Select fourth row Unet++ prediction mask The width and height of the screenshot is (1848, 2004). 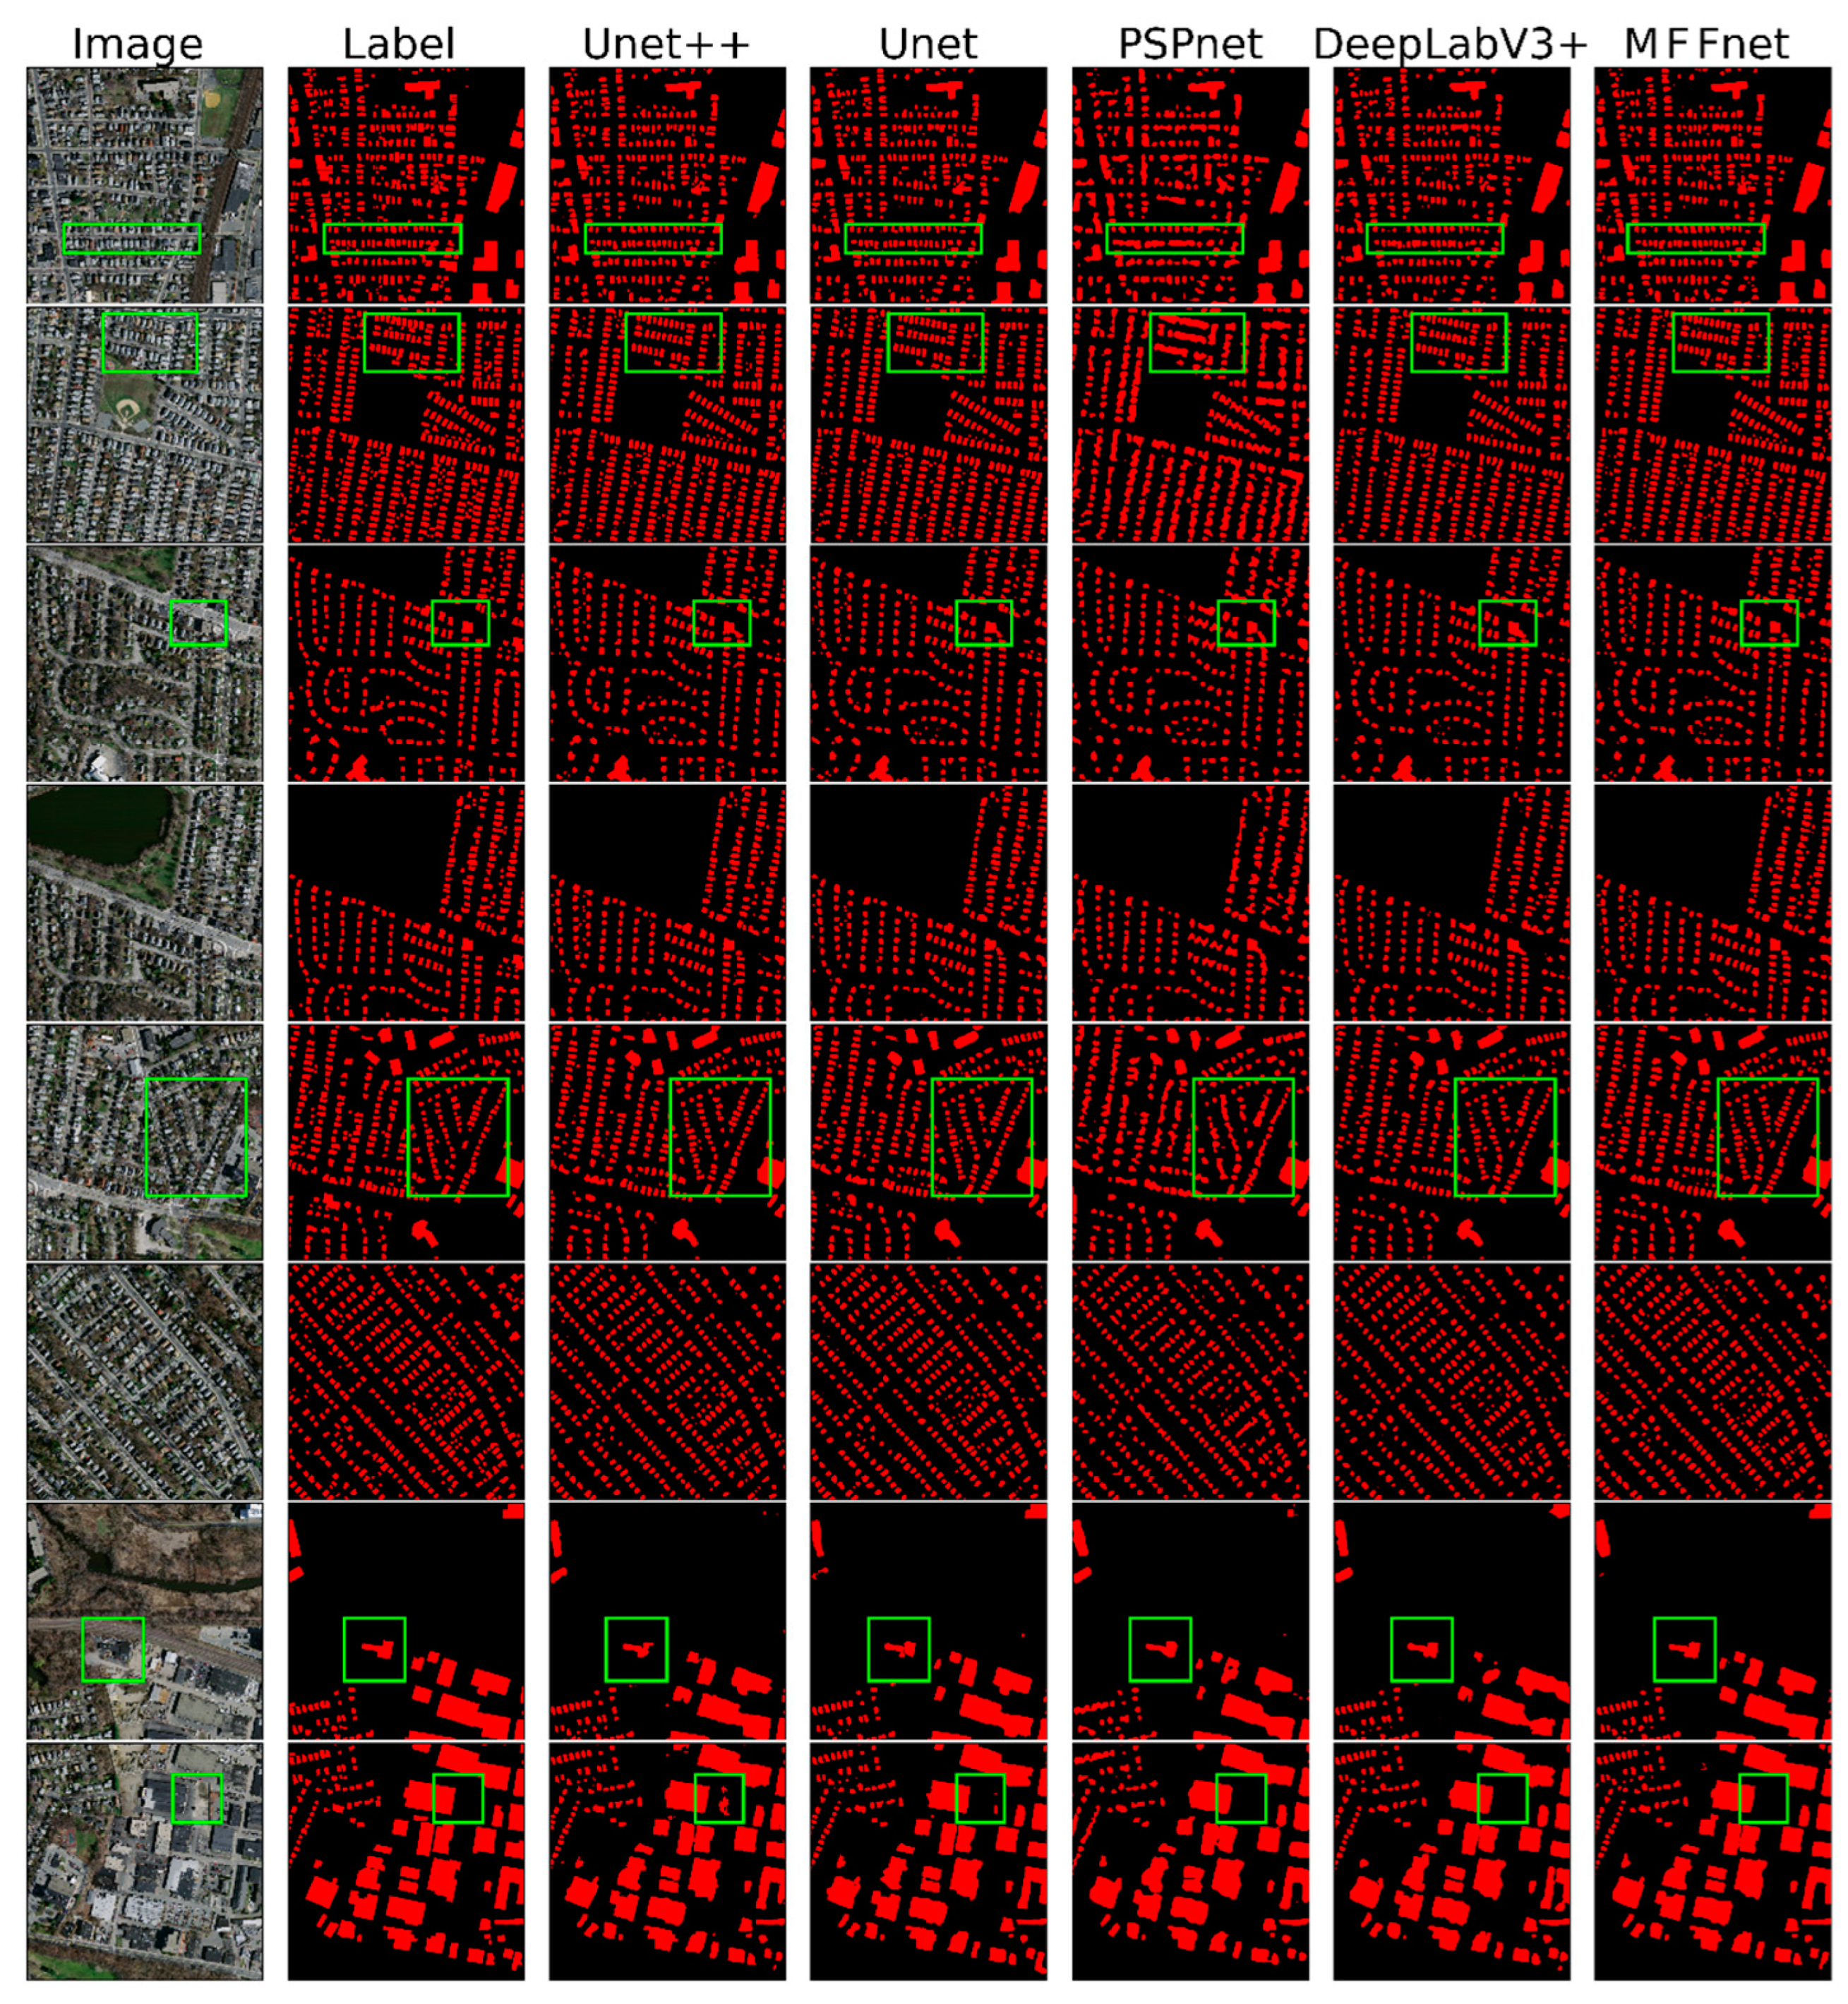point(667,902)
